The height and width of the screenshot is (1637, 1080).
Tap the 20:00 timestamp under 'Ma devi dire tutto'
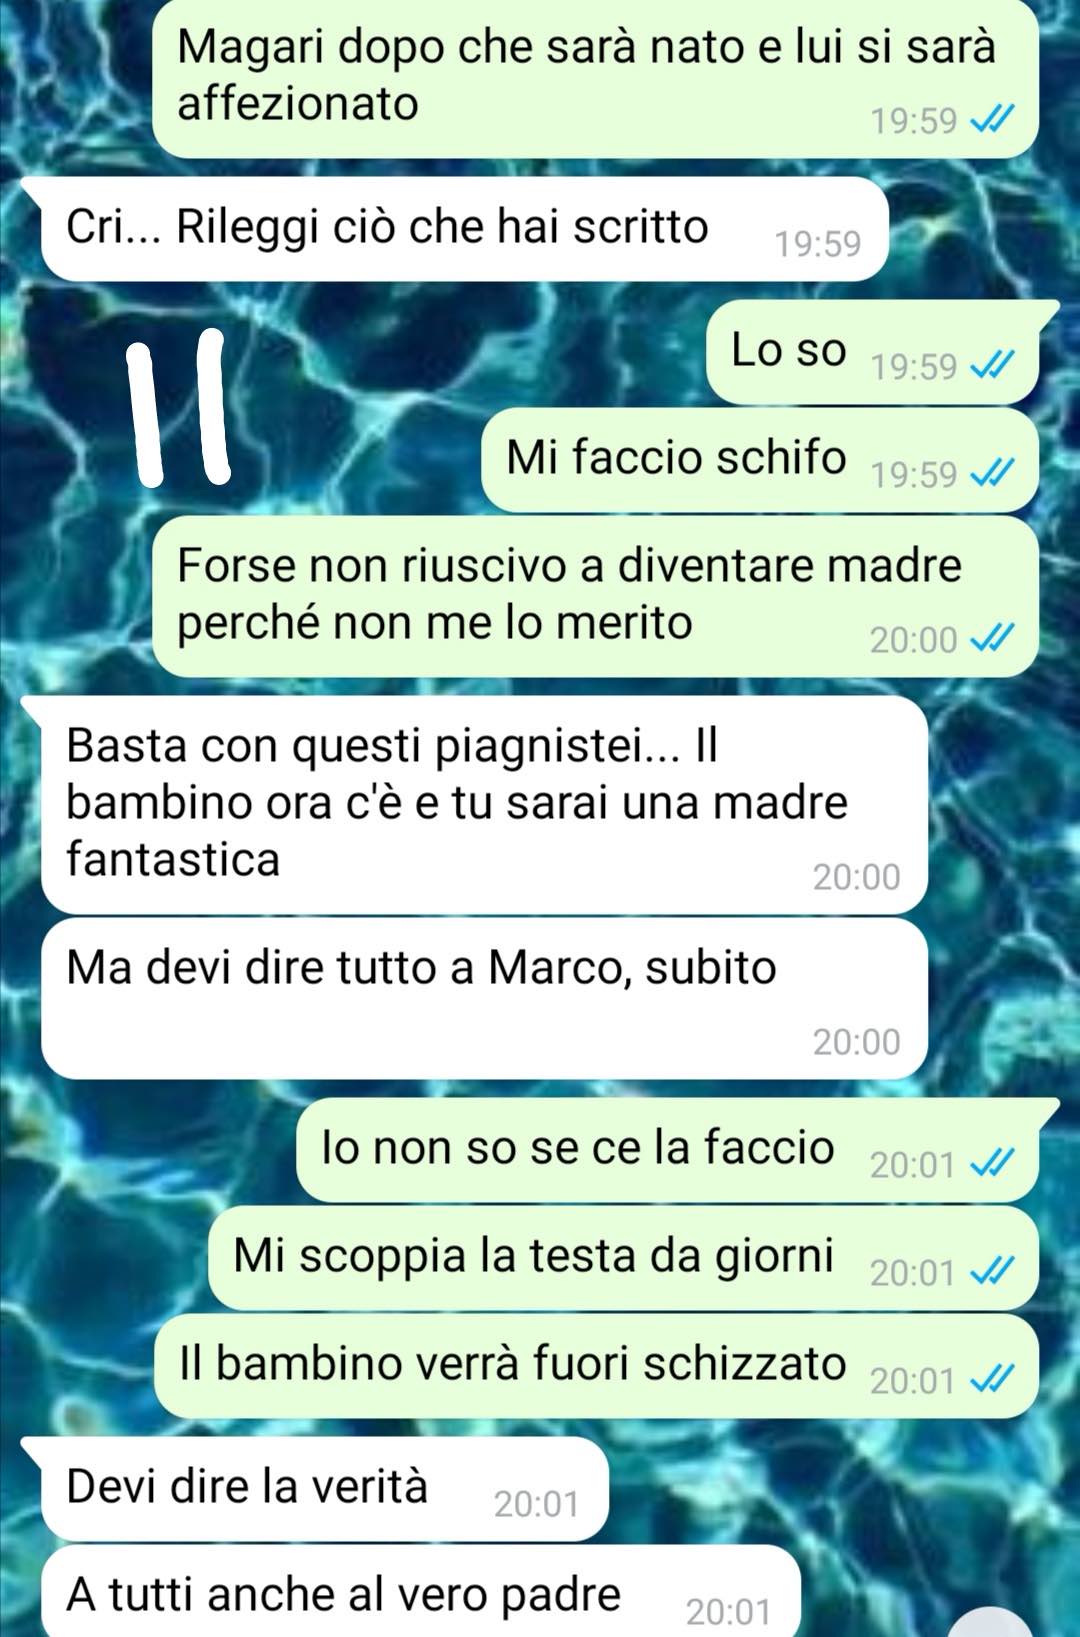(x=856, y=1042)
